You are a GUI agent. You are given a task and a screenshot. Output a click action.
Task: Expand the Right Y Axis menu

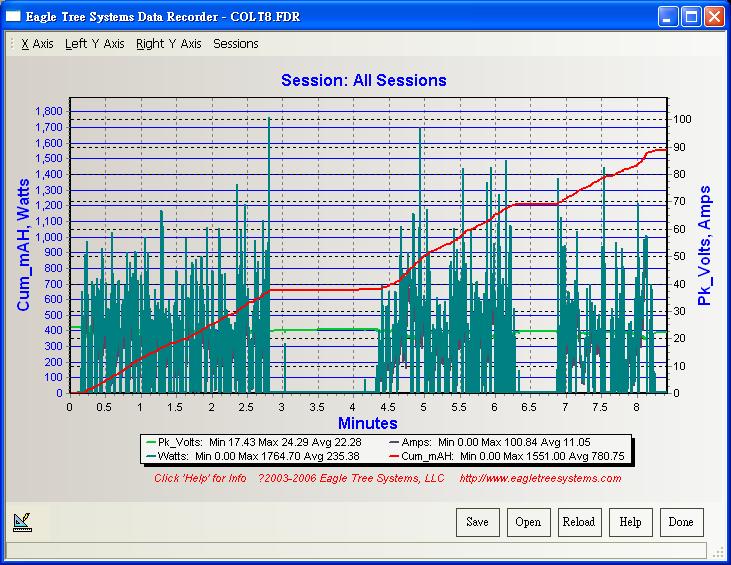tap(168, 44)
